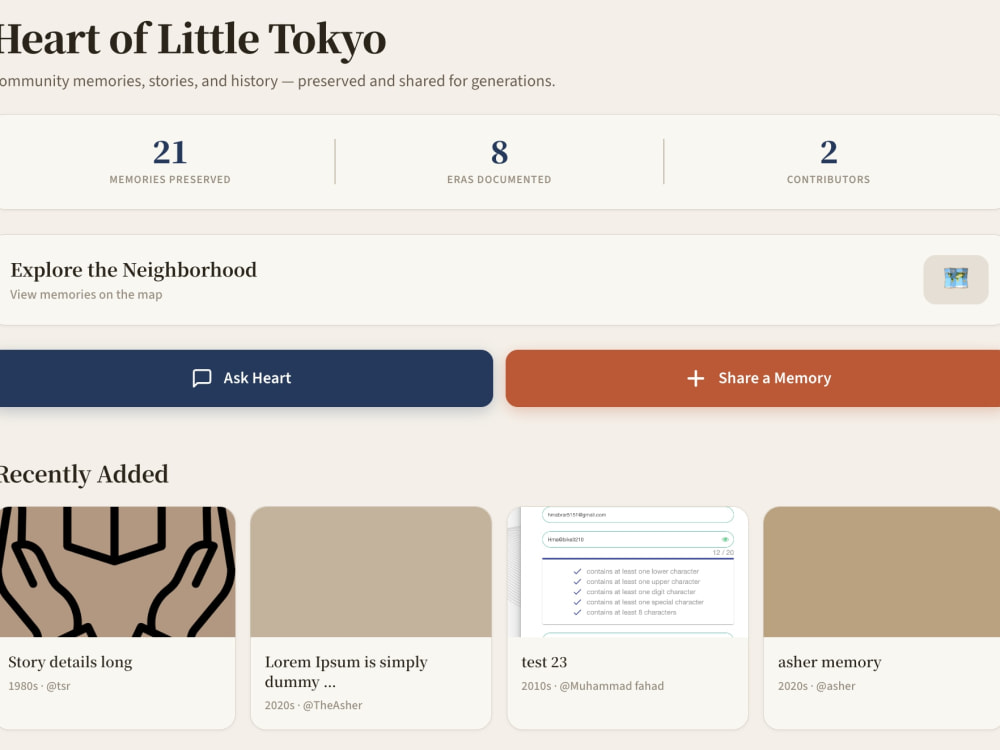Click the 'Lorem Ipsum is simply dummy ...' title
Viewport: 1000px width, 750px height.
click(346, 672)
